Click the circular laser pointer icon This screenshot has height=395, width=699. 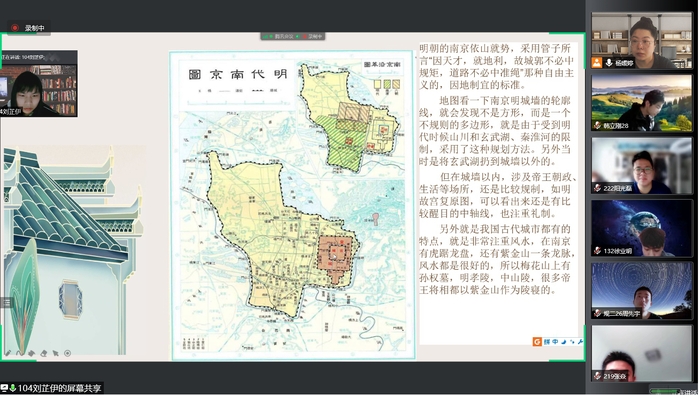tap(67, 353)
